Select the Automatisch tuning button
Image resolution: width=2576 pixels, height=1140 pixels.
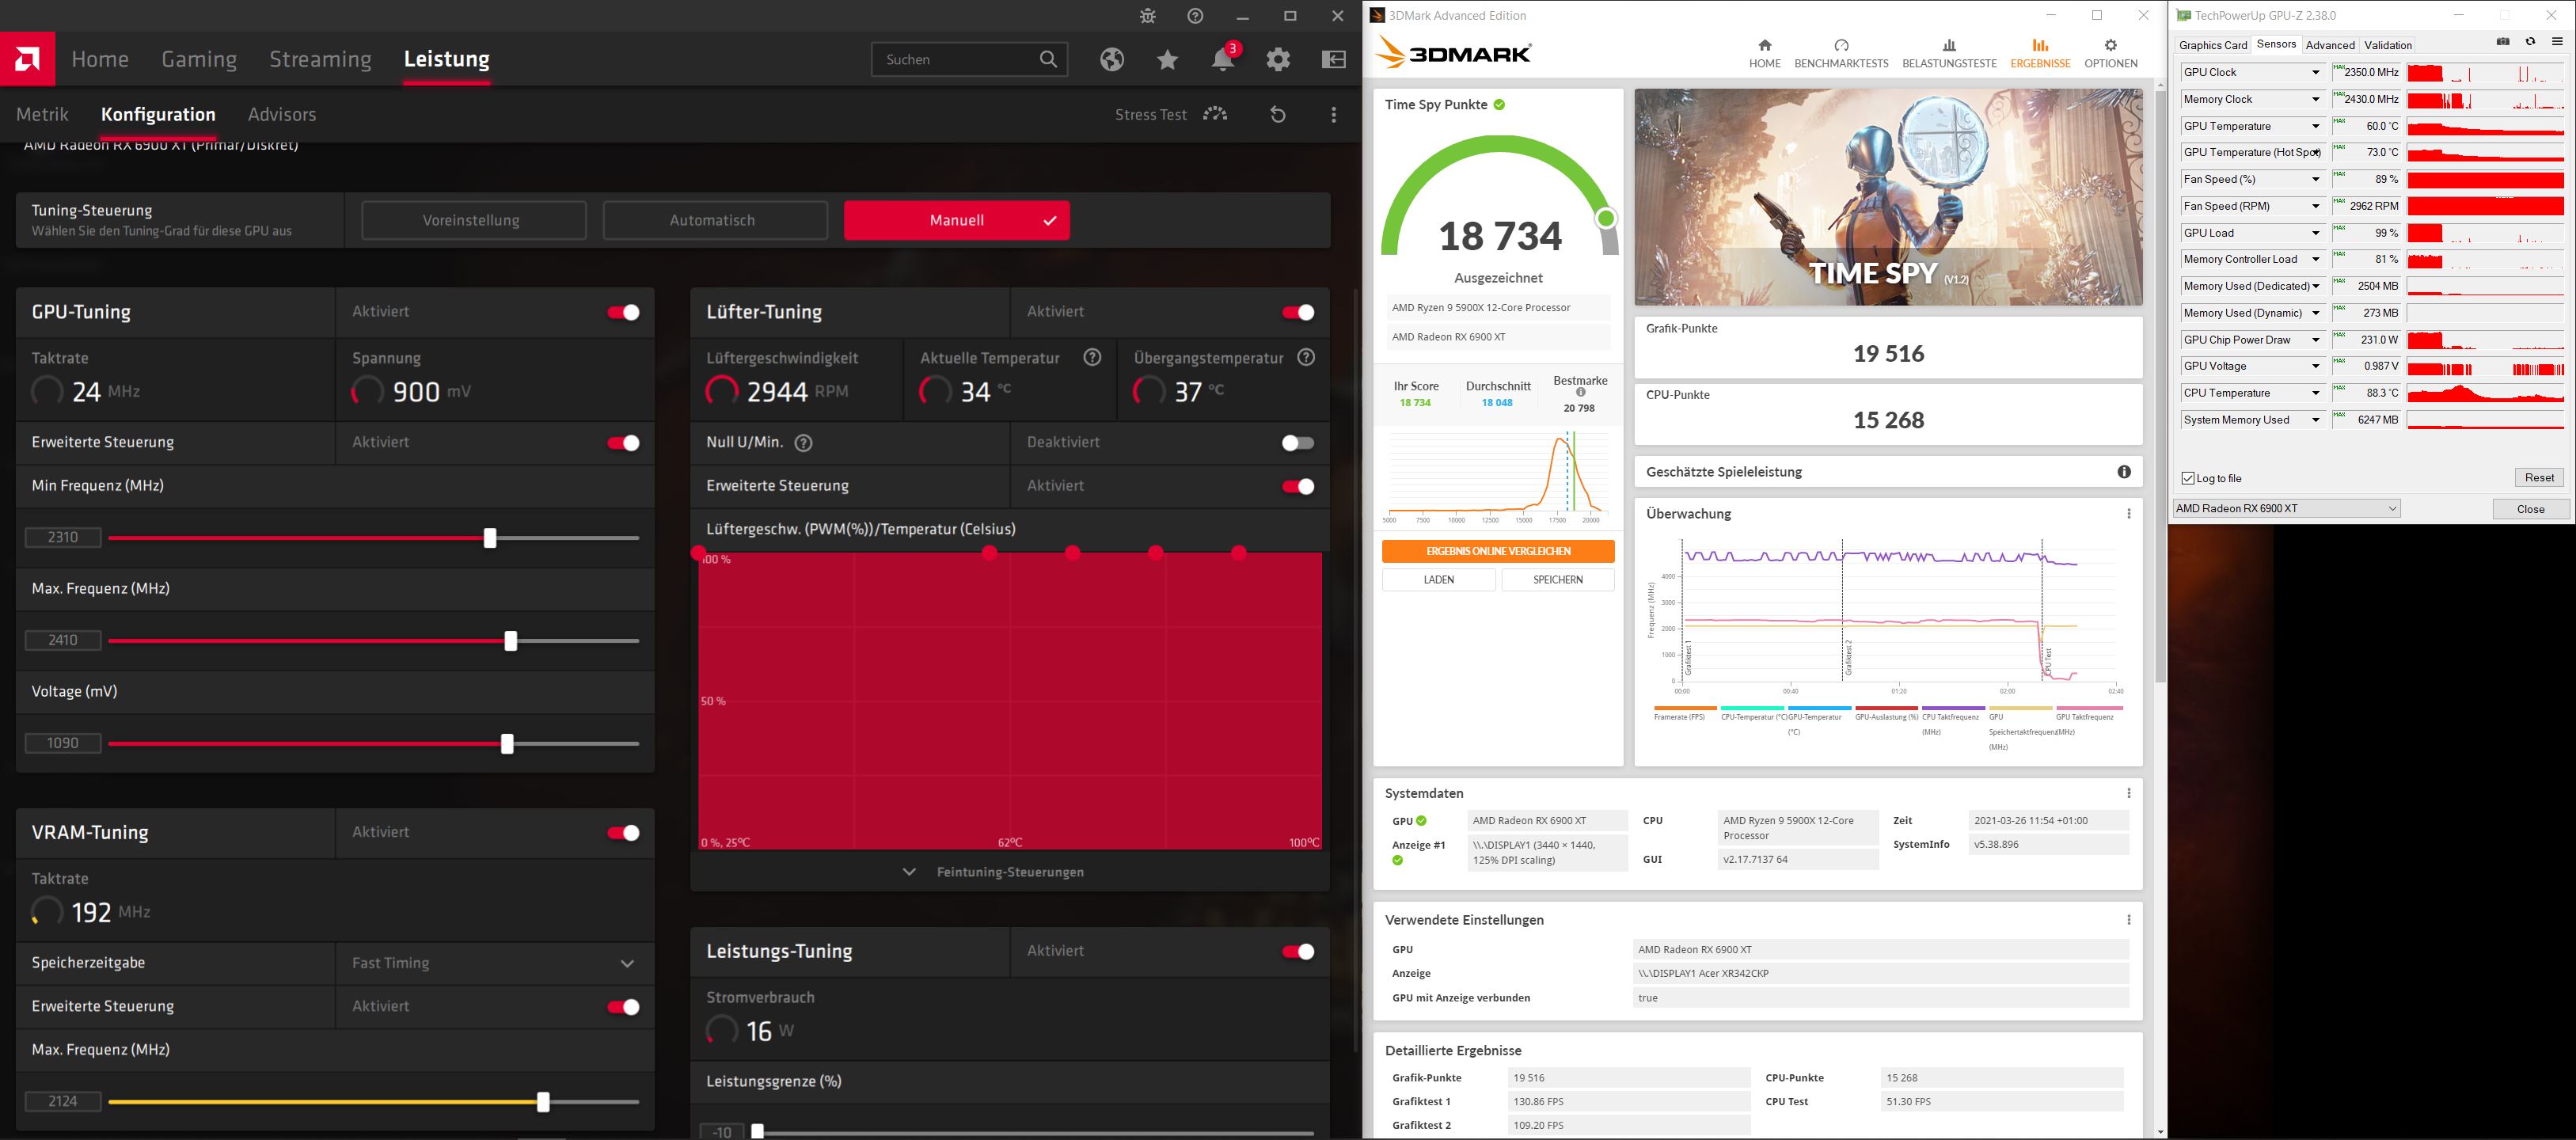click(714, 221)
